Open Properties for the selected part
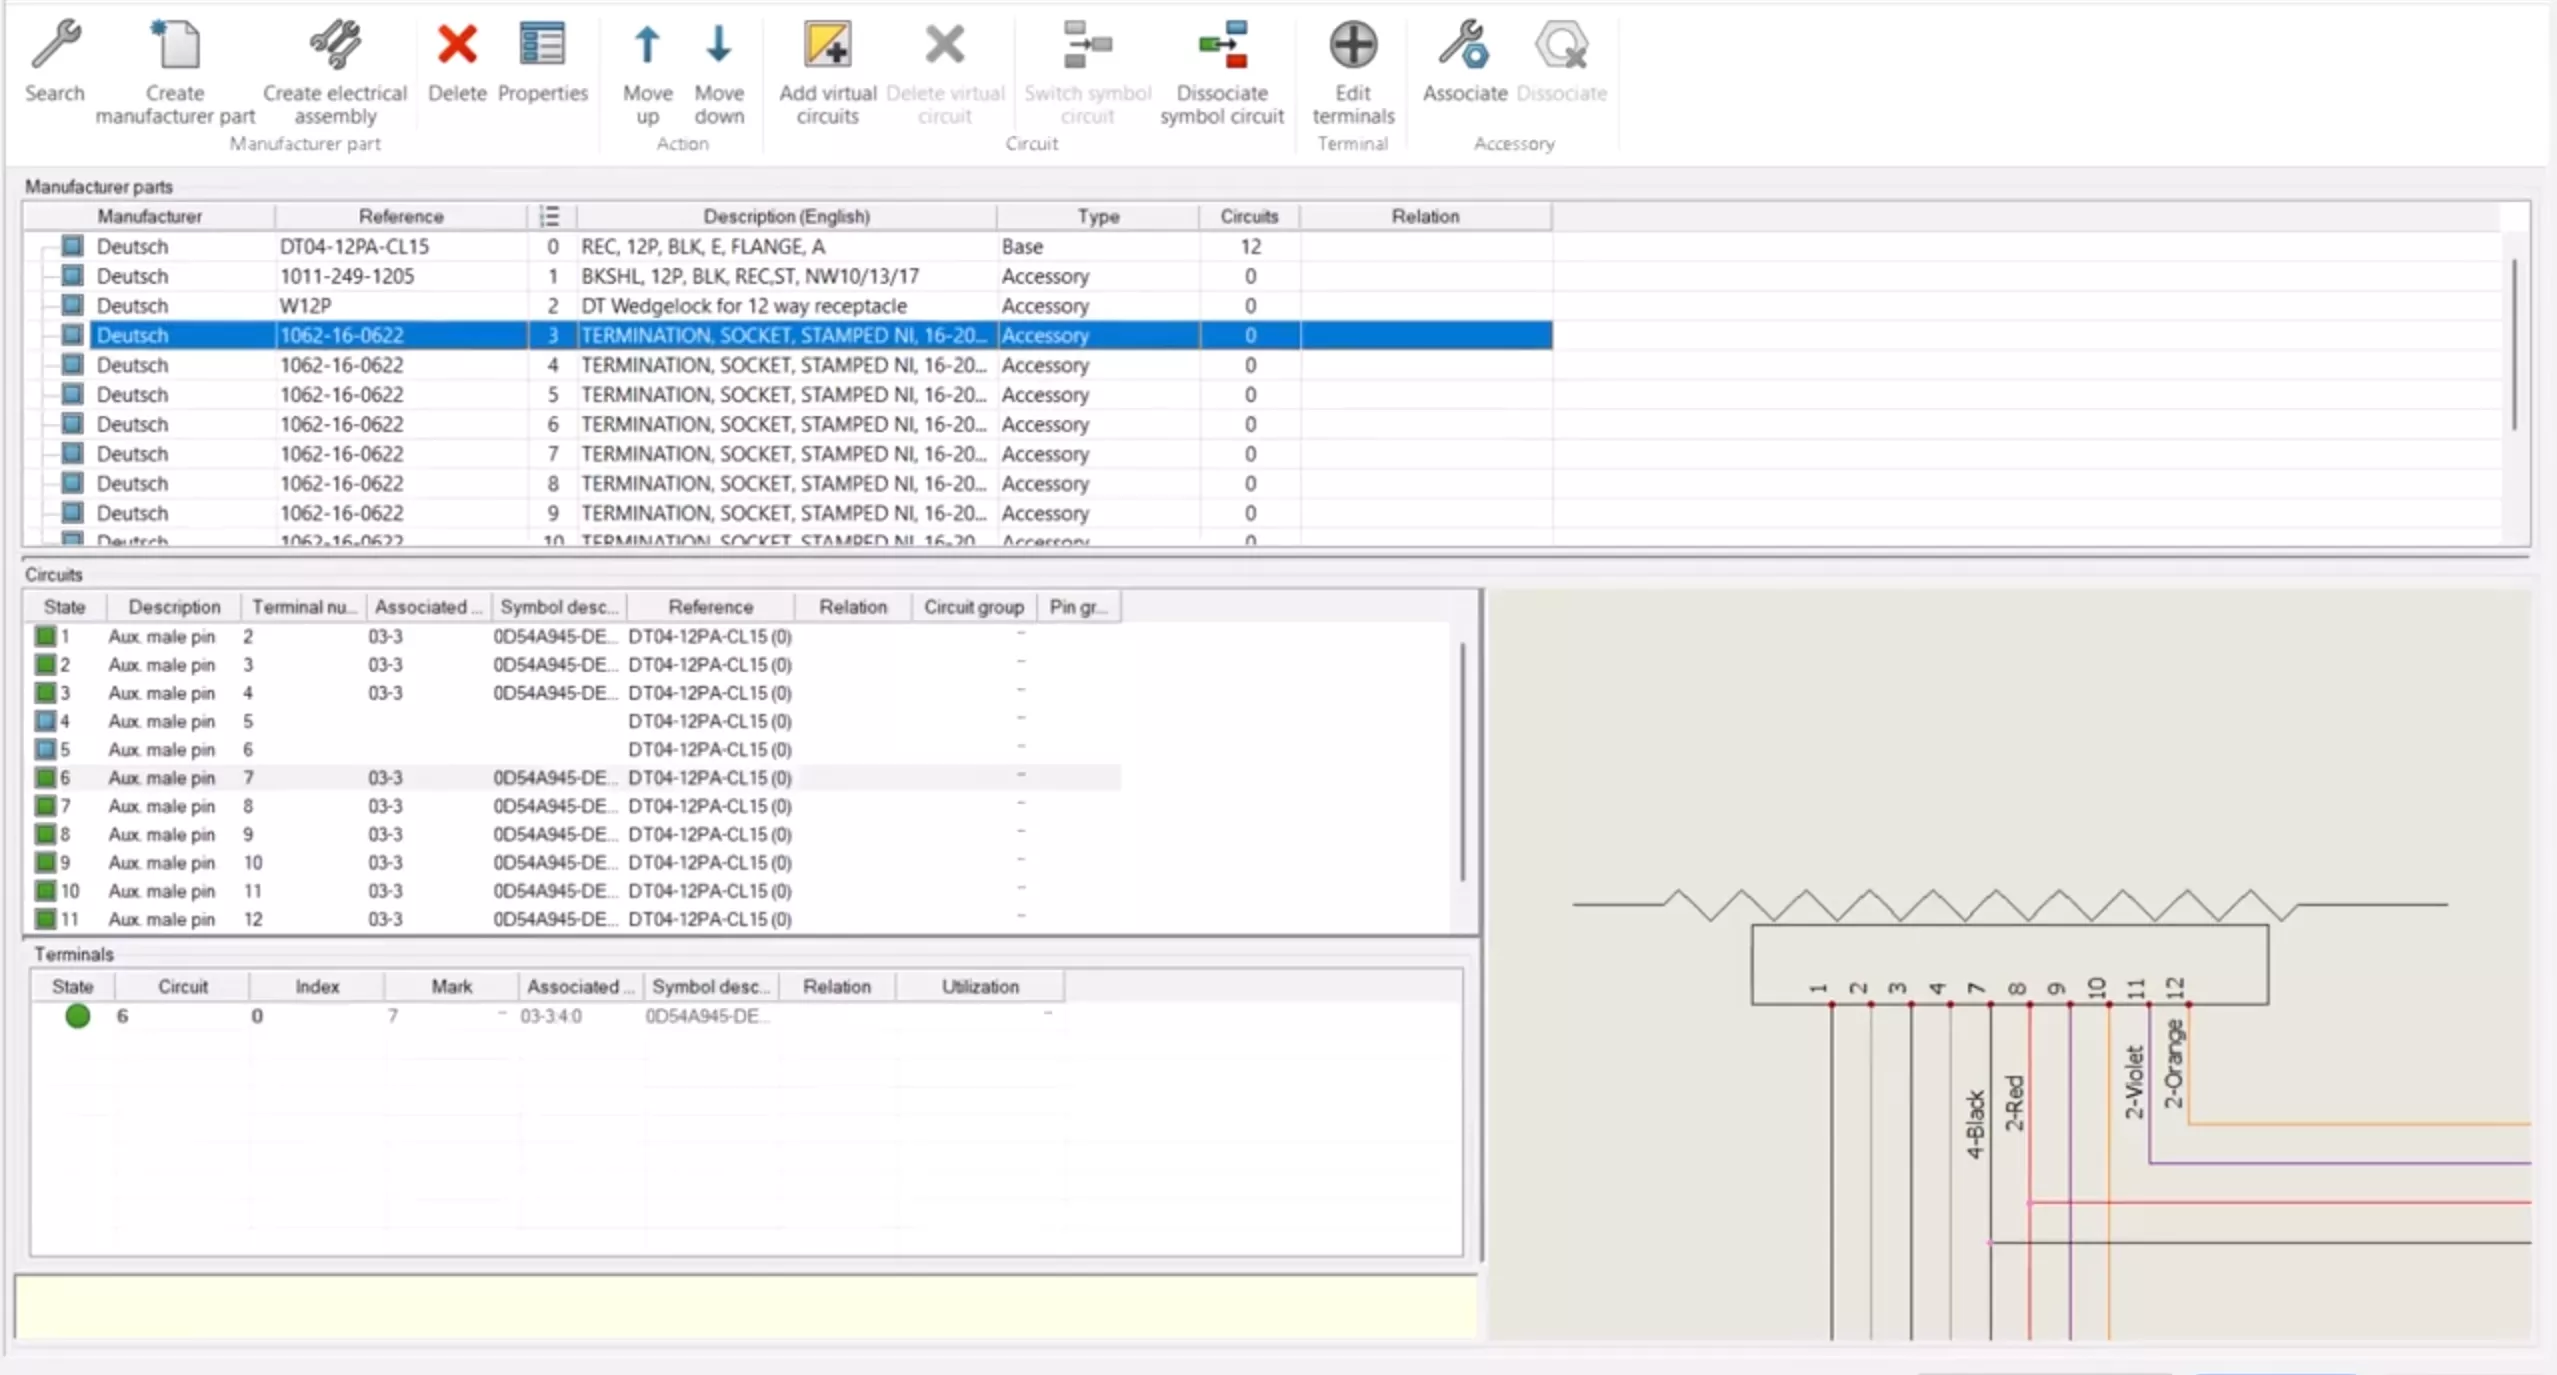The image size is (2557, 1375). pos(541,60)
